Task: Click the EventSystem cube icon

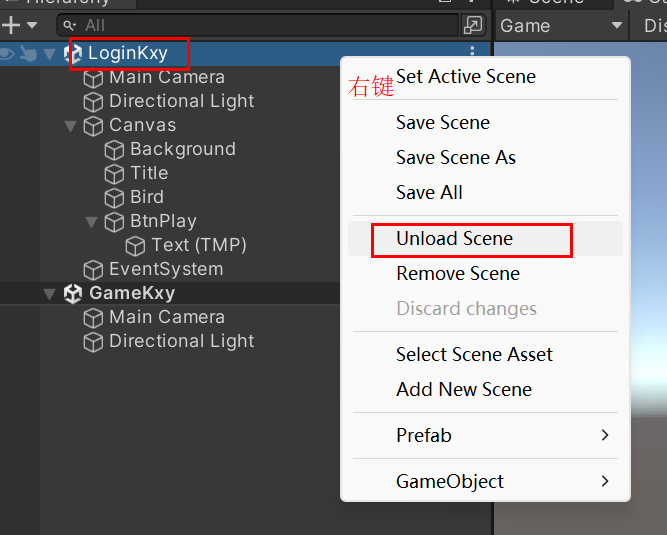Action: click(x=94, y=269)
